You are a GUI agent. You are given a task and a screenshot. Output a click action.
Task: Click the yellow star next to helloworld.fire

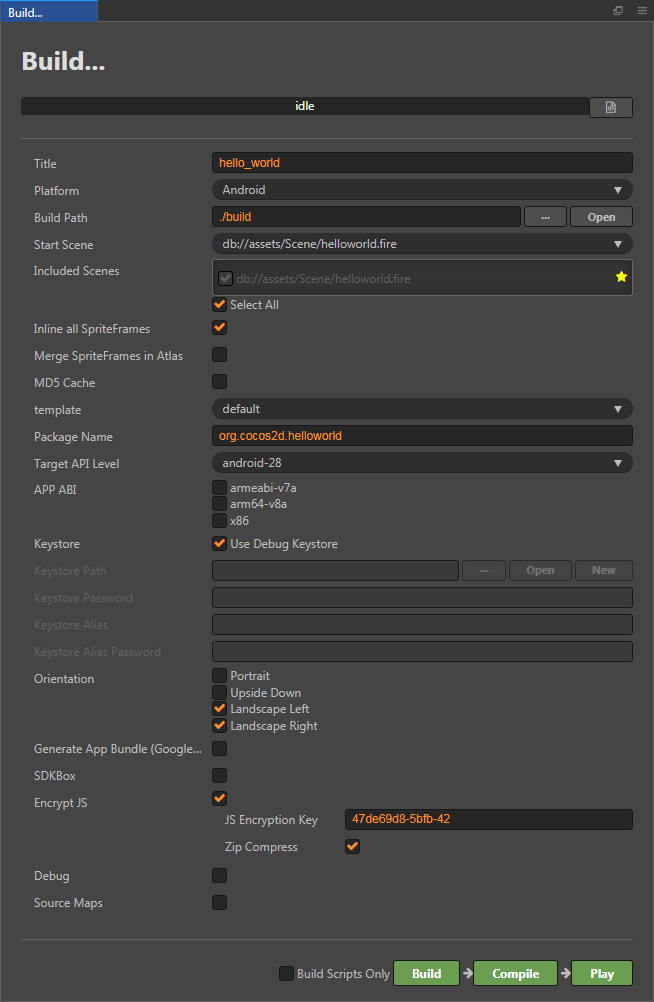click(x=621, y=277)
